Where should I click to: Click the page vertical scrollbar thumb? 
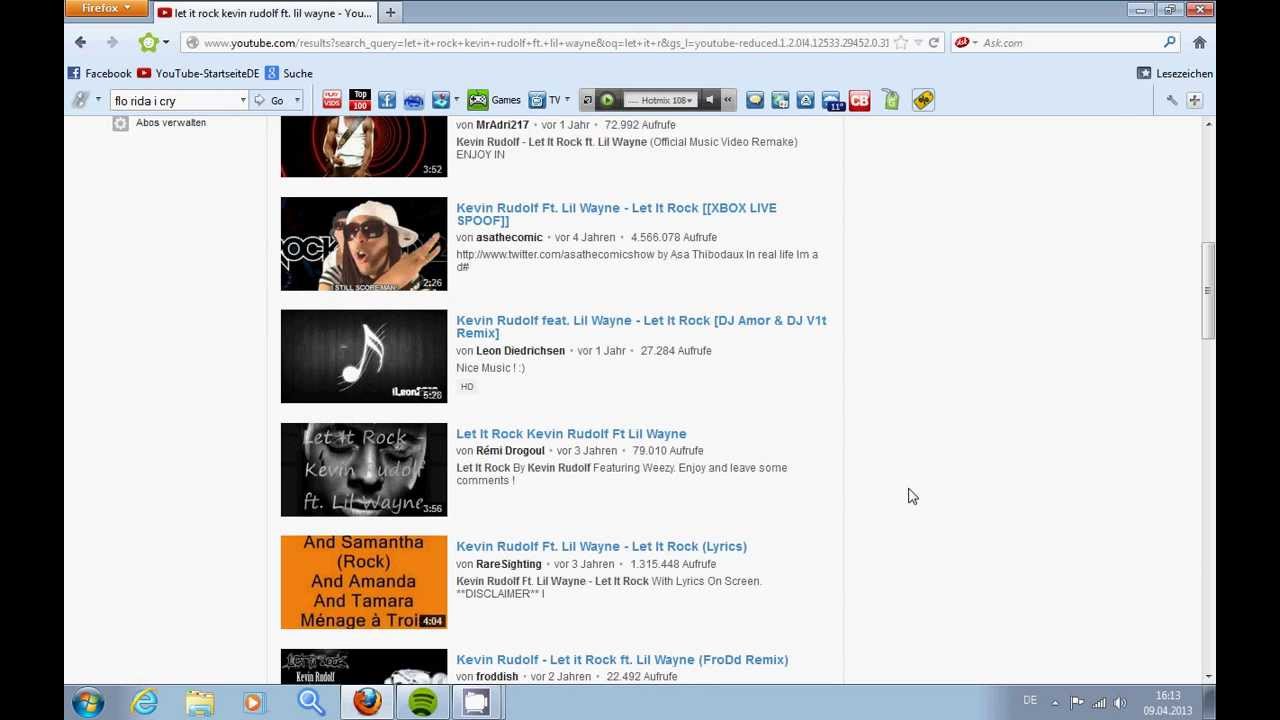coord(1208,291)
